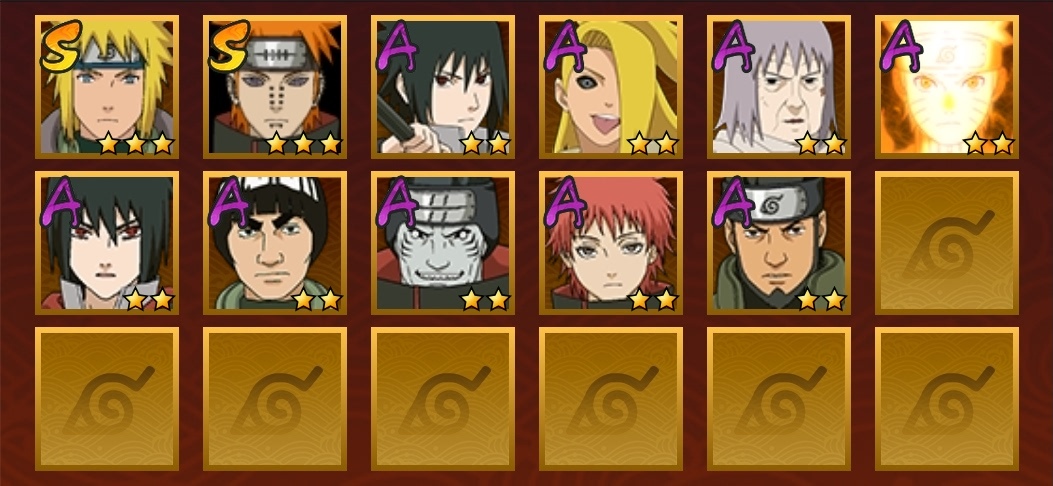Viewport: 1053px width, 486px height.
Task: Click the fourth empty slot in bottom row
Action: pyautogui.click(x=610, y=399)
